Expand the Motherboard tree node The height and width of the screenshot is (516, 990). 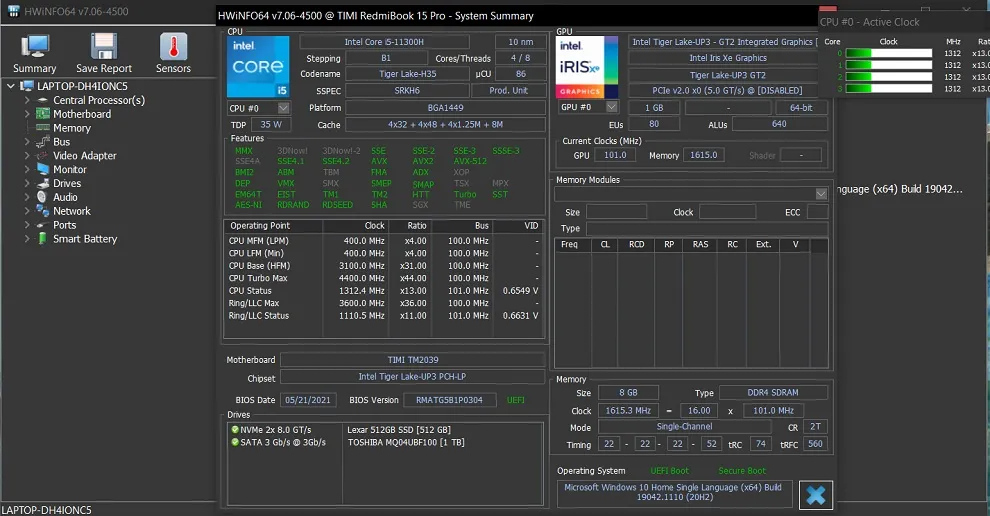(27, 114)
